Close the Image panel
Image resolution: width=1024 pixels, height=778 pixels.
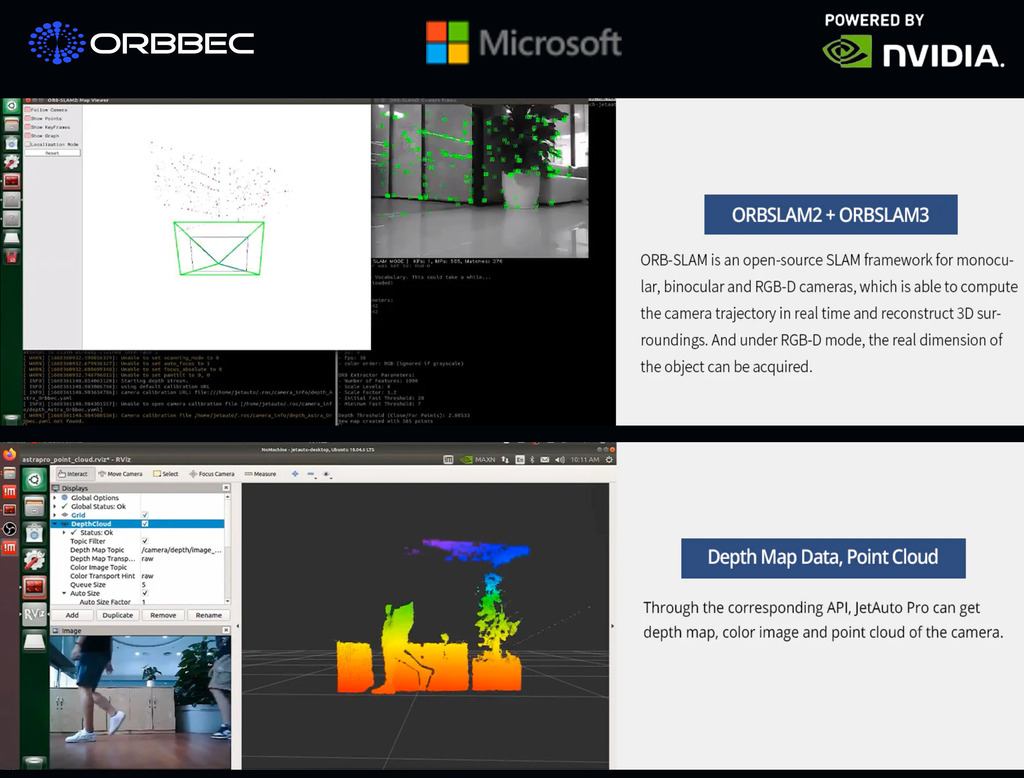tap(226, 630)
